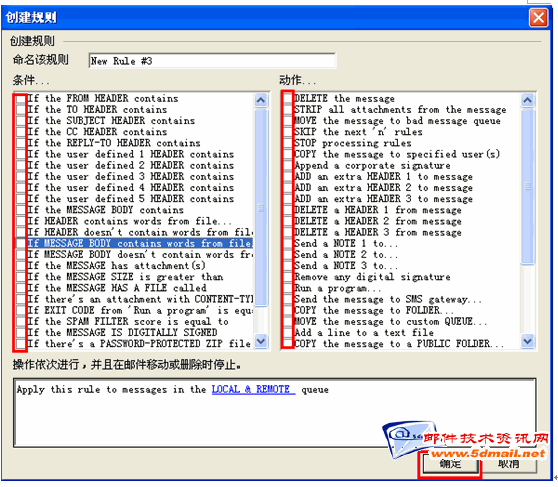Image resolution: width=558 pixels, height=487 pixels.
Task: Check 'If the SUBJECT HEADER contains' checkbox
Action: tap(21, 121)
